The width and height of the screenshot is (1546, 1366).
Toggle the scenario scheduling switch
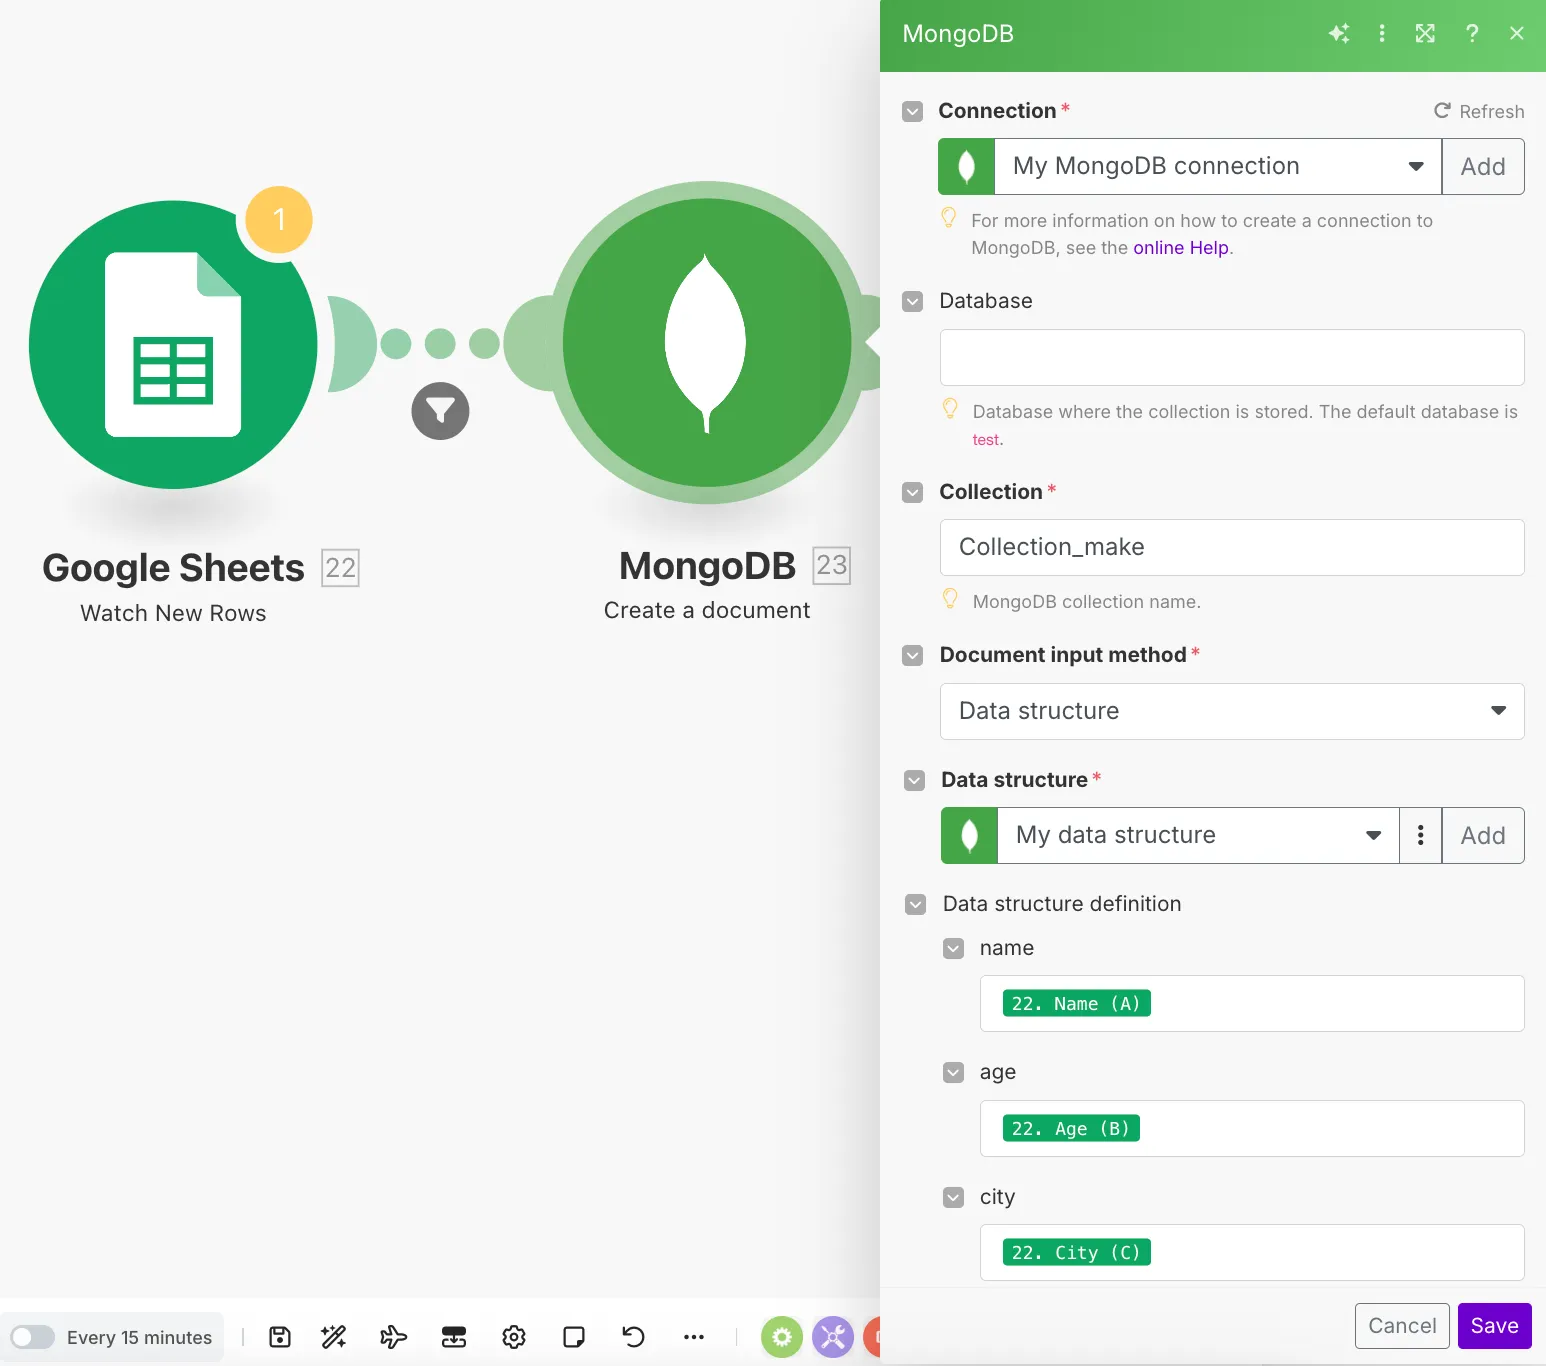coord(32,1337)
